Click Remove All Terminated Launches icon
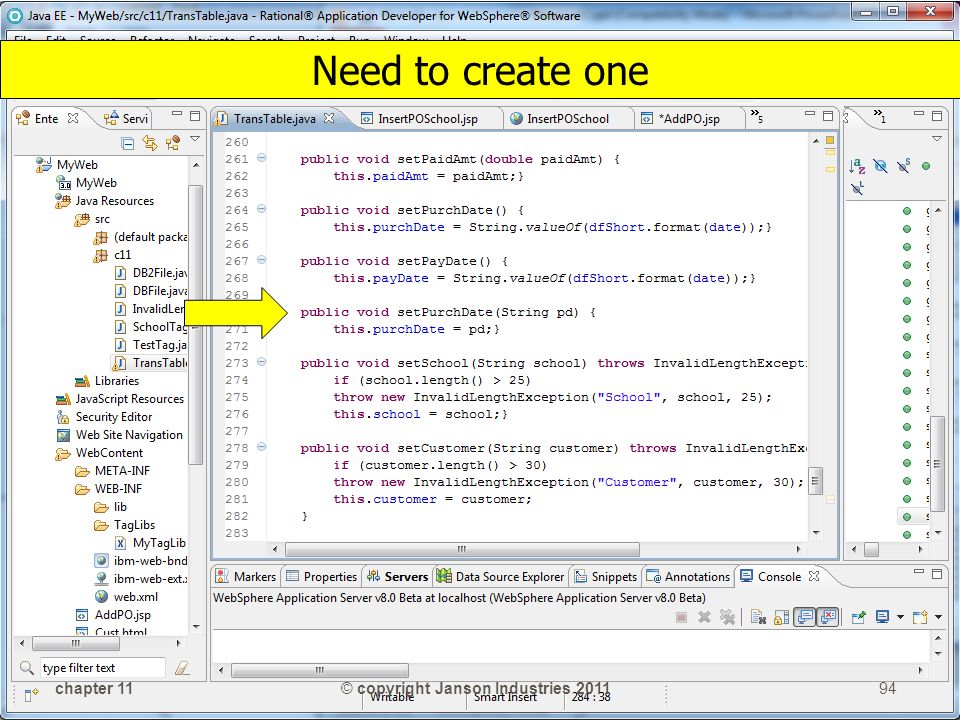The height and width of the screenshot is (720, 960). click(727, 617)
